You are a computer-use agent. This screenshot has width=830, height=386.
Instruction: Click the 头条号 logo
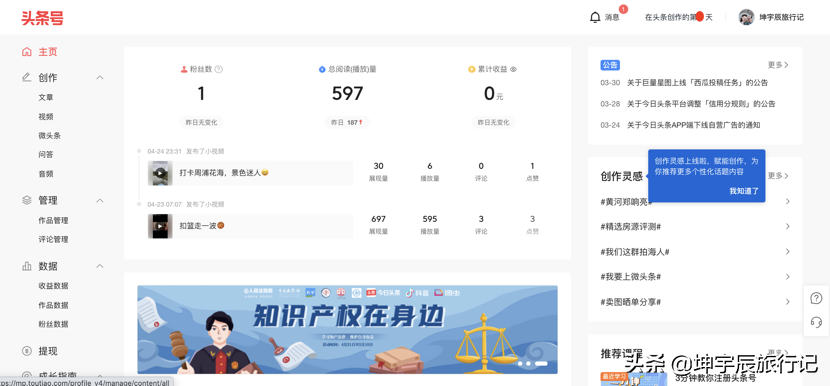42,17
